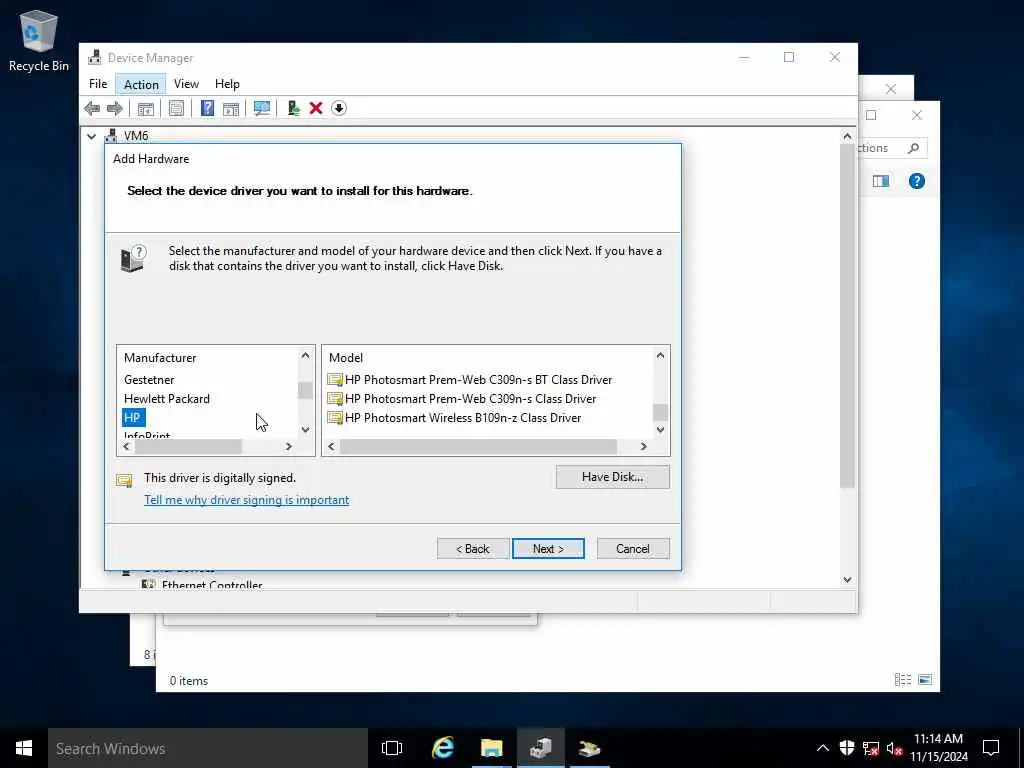Click the Back arrow in Device Manager toolbar
This screenshot has width=1024, height=768.
(92, 108)
